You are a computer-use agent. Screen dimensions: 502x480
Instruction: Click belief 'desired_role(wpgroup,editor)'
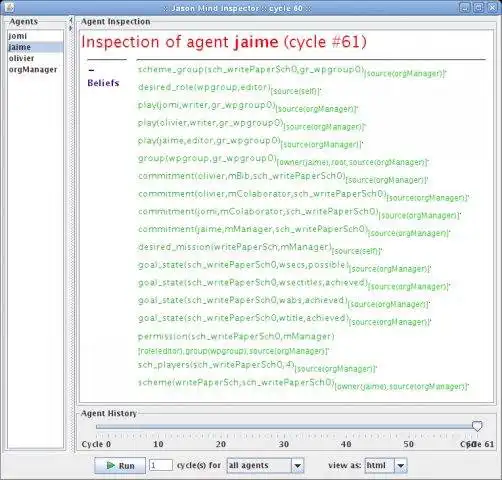pos(204,87)
